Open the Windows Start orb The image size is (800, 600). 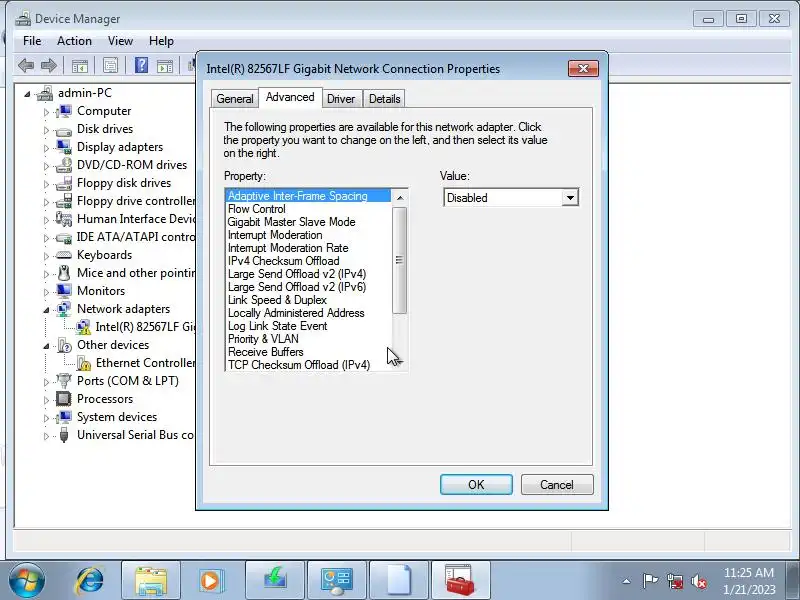[x=27, y=581]
